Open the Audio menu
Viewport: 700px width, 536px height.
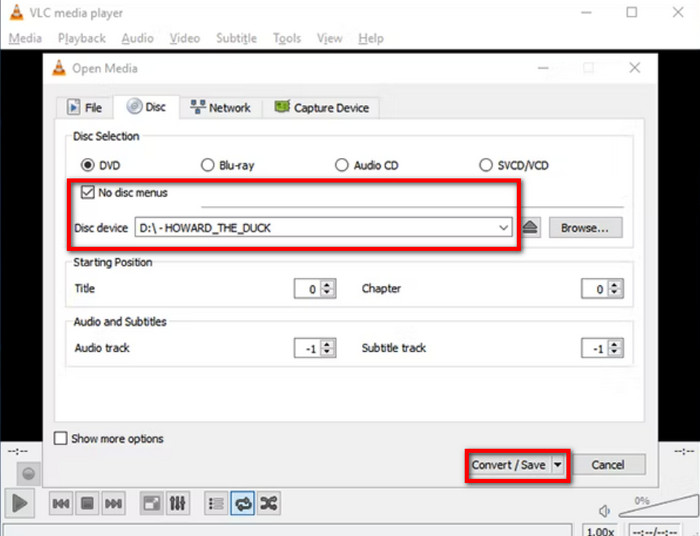(x=138, y=38)
